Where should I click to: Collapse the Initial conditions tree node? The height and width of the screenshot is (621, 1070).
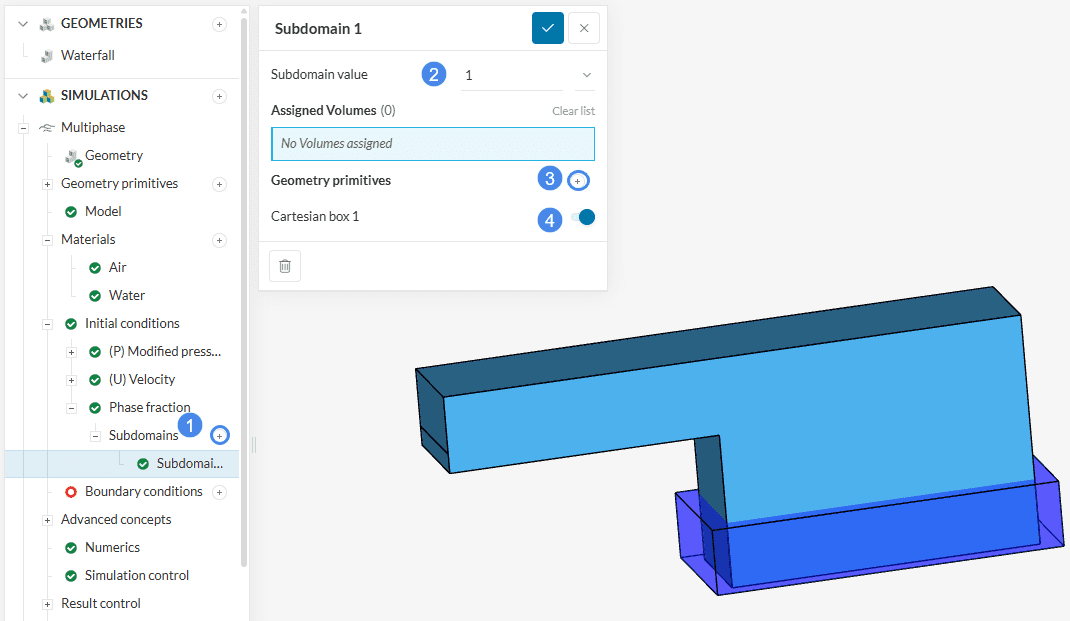tap(47, 324)
